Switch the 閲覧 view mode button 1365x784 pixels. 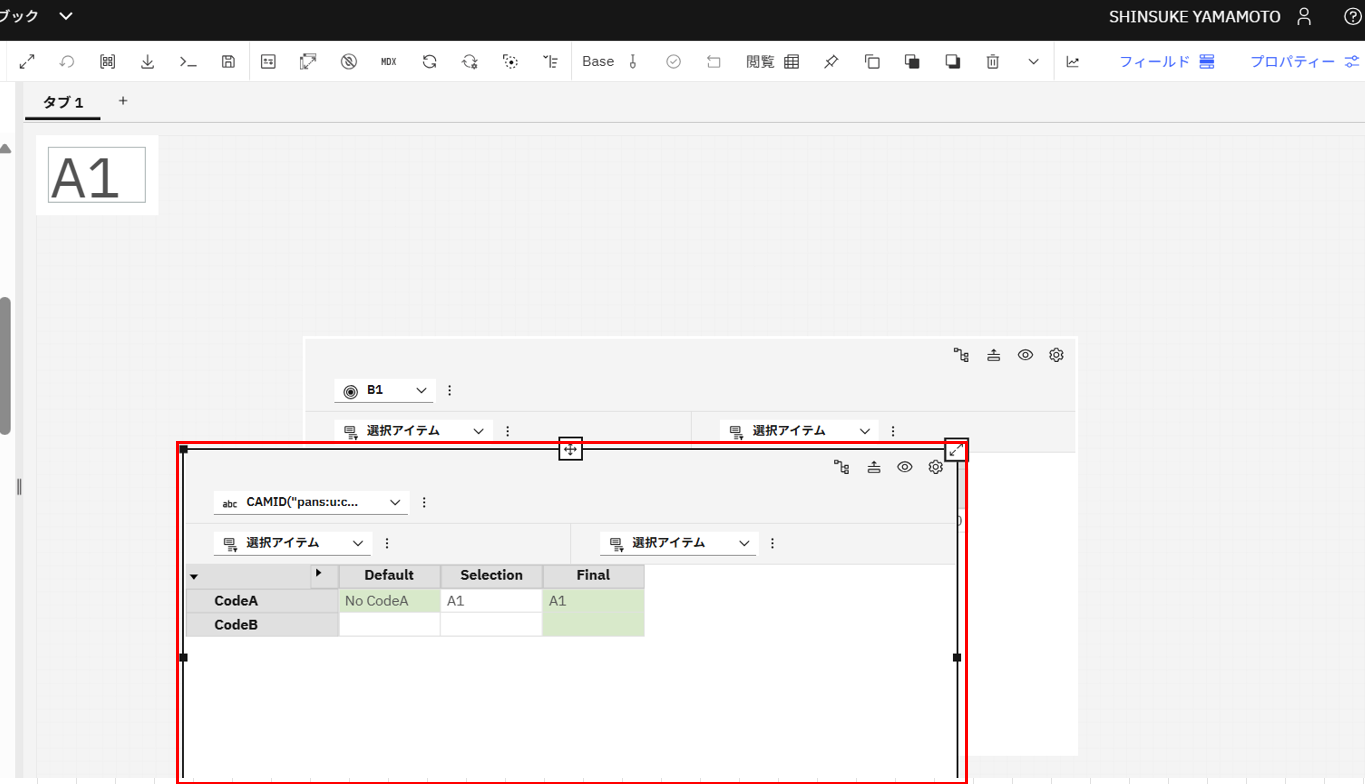coord(773,62)
